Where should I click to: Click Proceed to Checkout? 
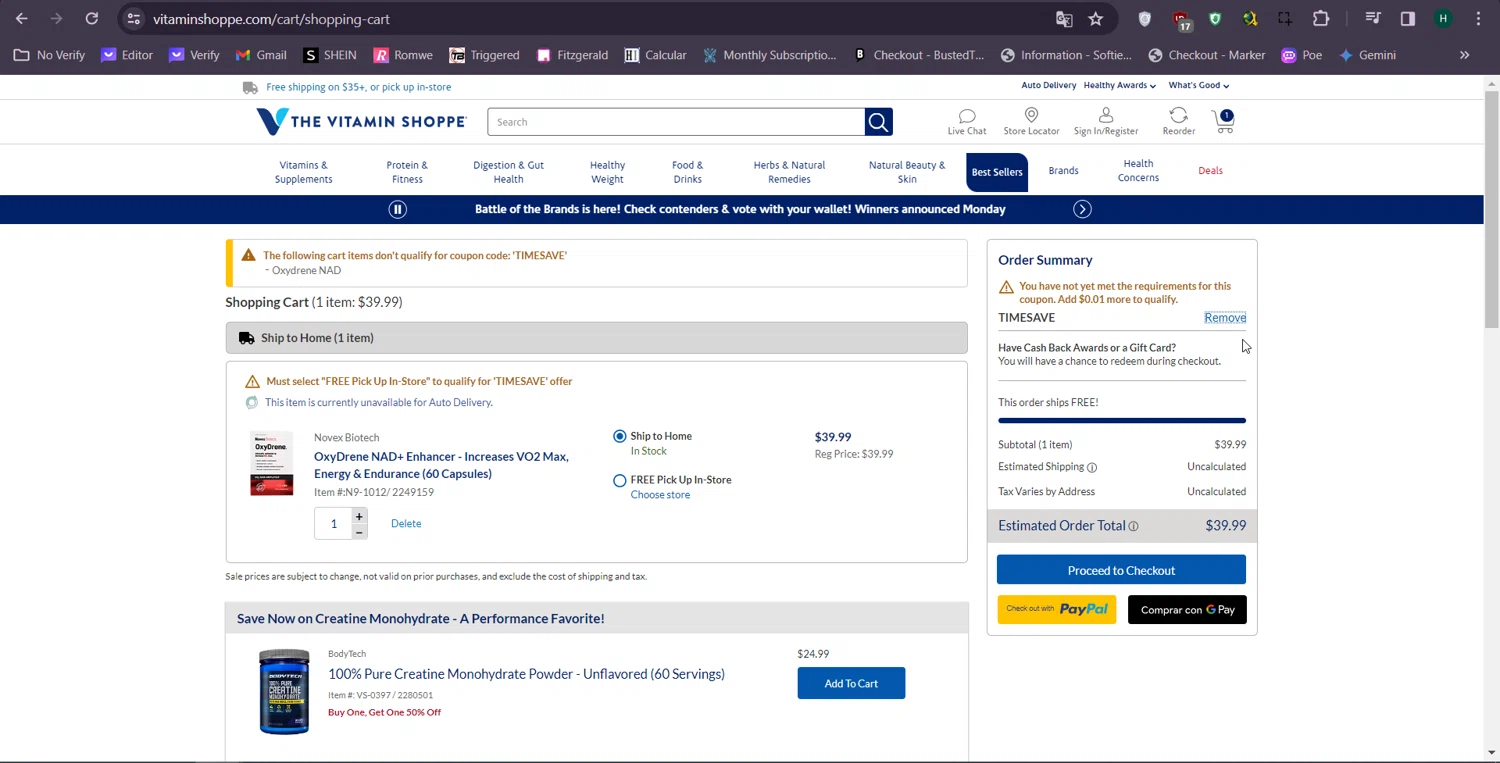click(x=1121, y=570)
